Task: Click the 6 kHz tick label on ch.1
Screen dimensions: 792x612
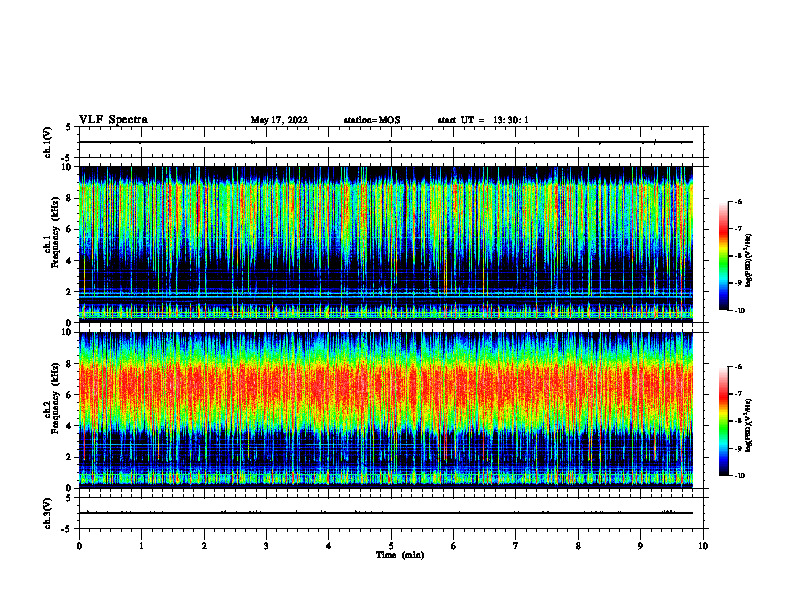Action: (69, 229)
